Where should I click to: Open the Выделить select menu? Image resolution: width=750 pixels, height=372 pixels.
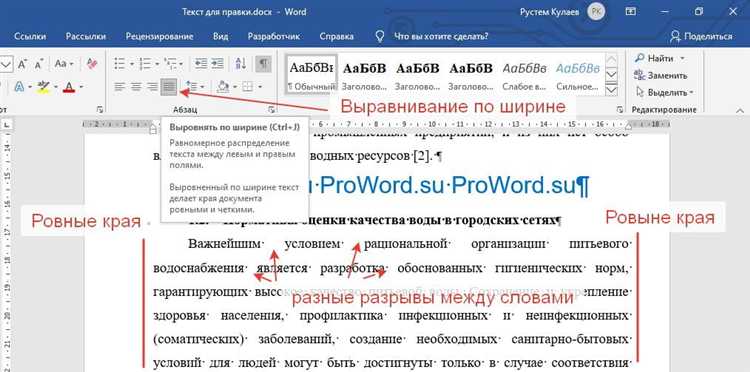point(665,92)
